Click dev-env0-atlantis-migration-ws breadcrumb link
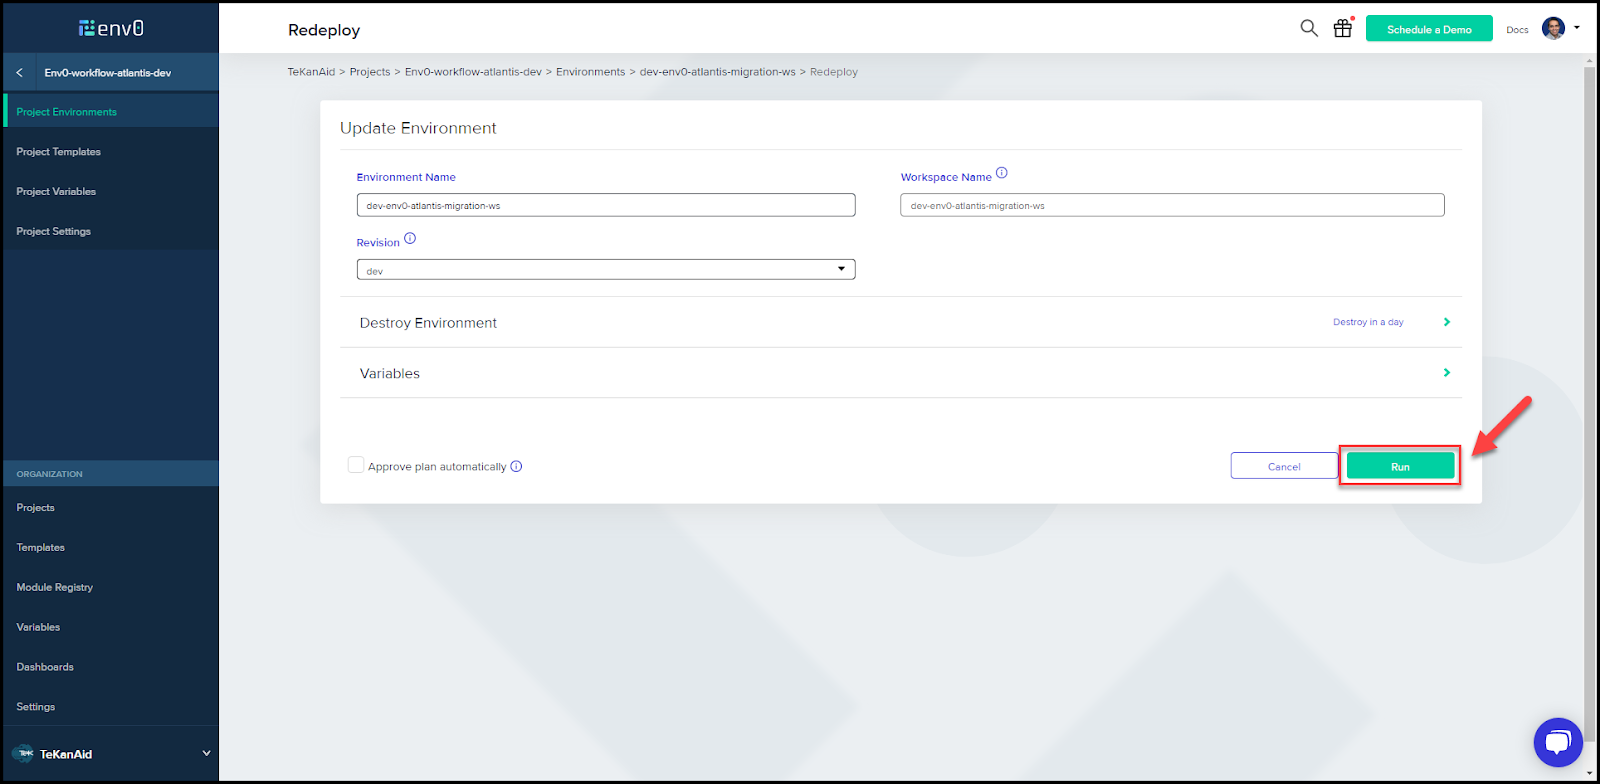 [718, 72]
